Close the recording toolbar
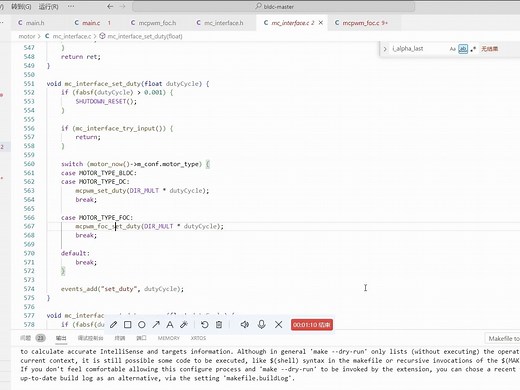This screenshot has height=390, width=520. (279, 324)
